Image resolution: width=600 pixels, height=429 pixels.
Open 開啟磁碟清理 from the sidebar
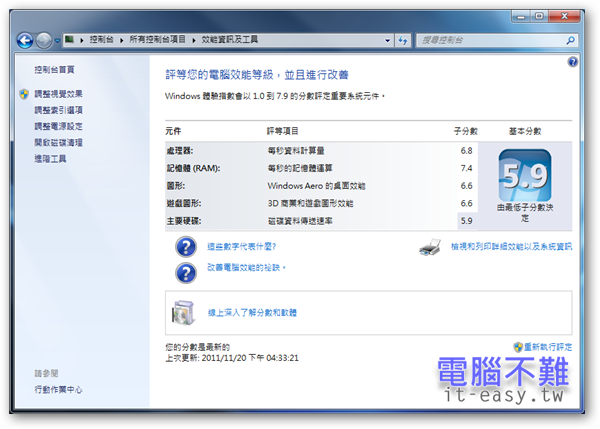click(x=58, y=142)
